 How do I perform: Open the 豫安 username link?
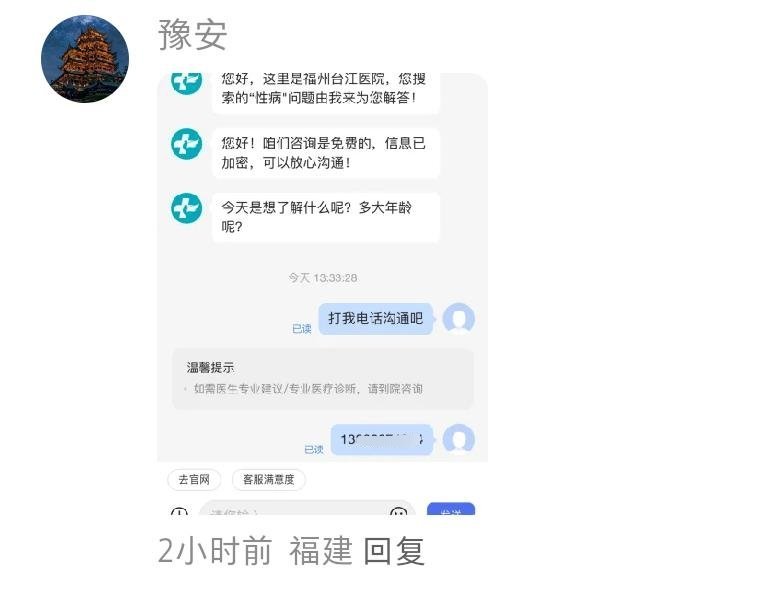coord(193,34)
